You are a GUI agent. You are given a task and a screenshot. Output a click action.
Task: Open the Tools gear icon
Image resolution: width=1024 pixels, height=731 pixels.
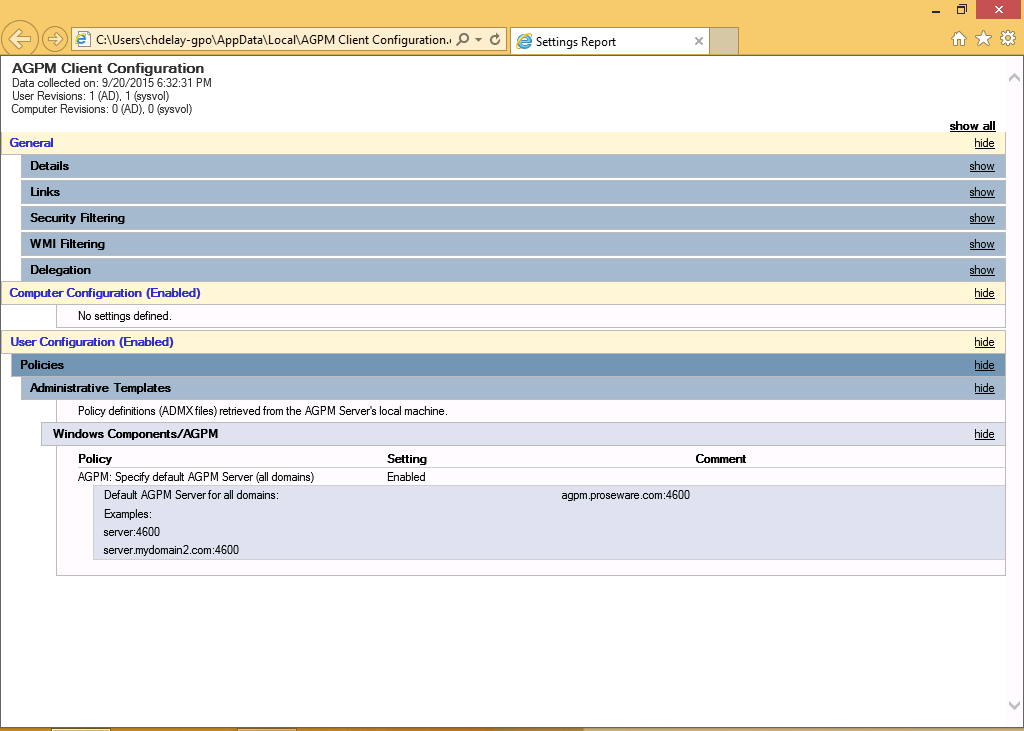point(1007,39)
